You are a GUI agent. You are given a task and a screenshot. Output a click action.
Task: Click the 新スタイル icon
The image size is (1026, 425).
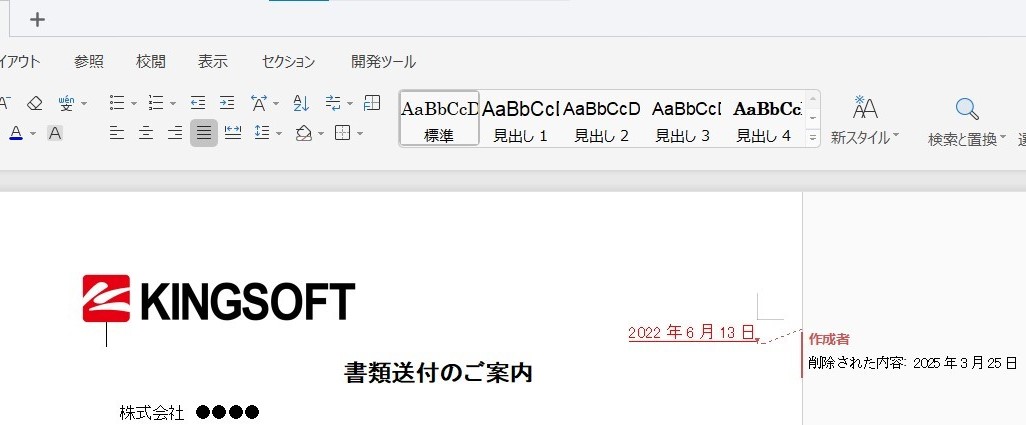click(x=865, y=108)
